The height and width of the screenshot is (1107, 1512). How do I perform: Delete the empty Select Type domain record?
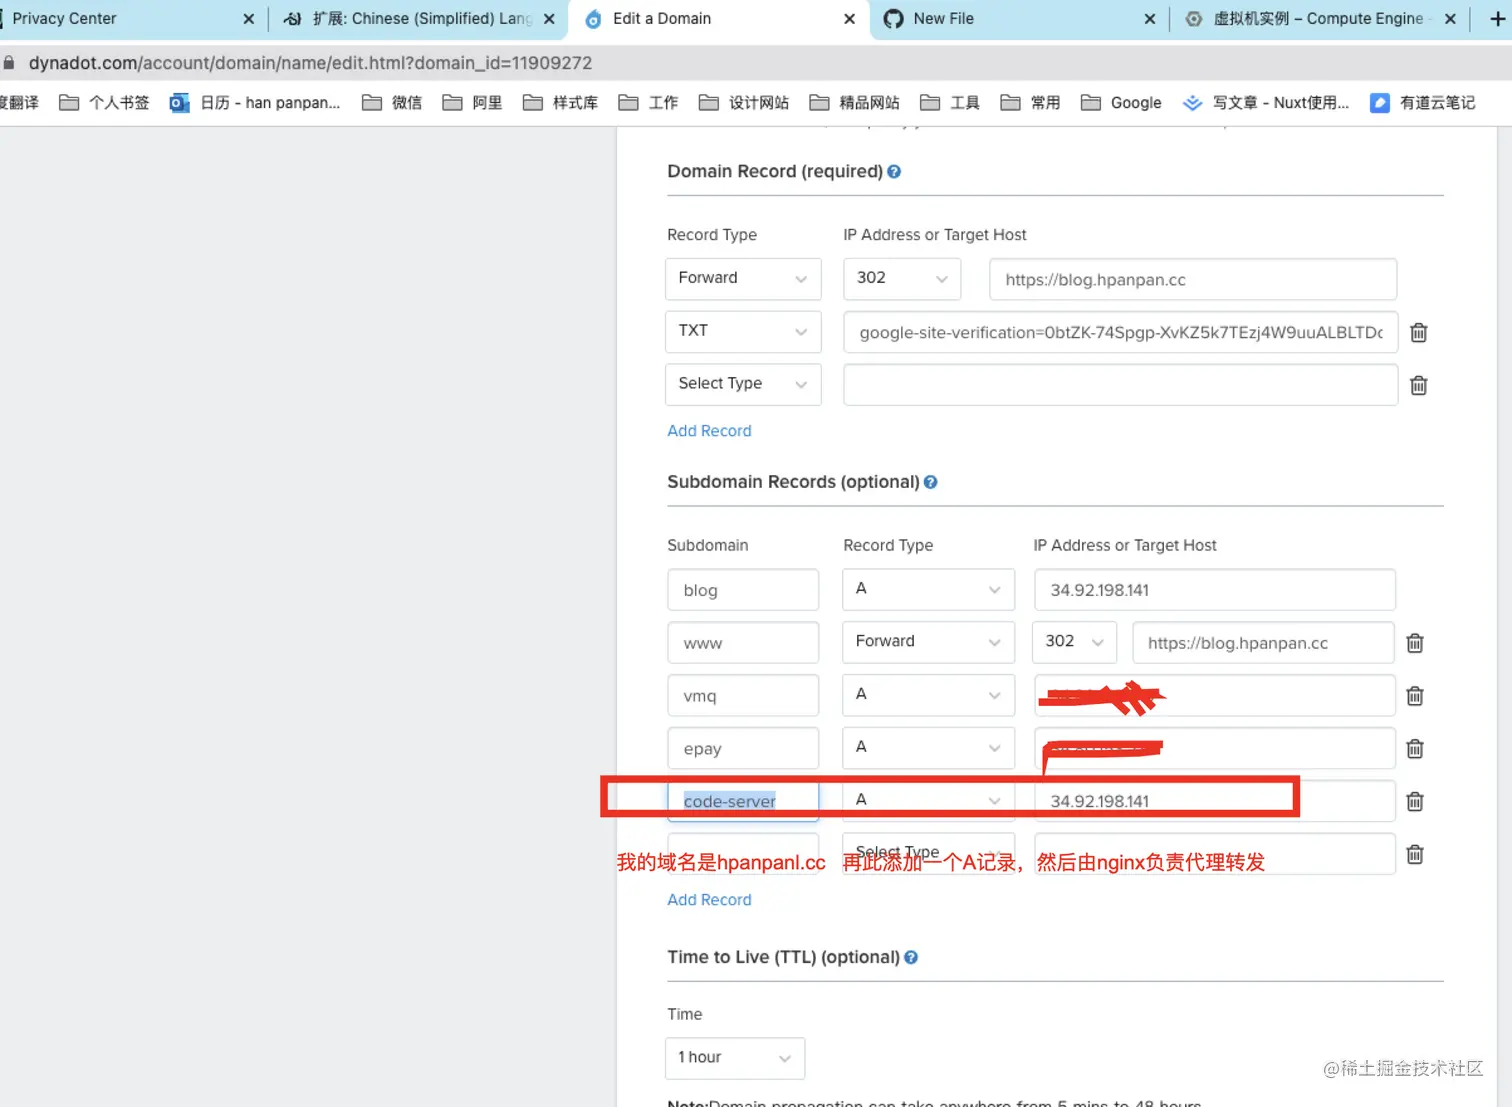(x=1418, y=386)
